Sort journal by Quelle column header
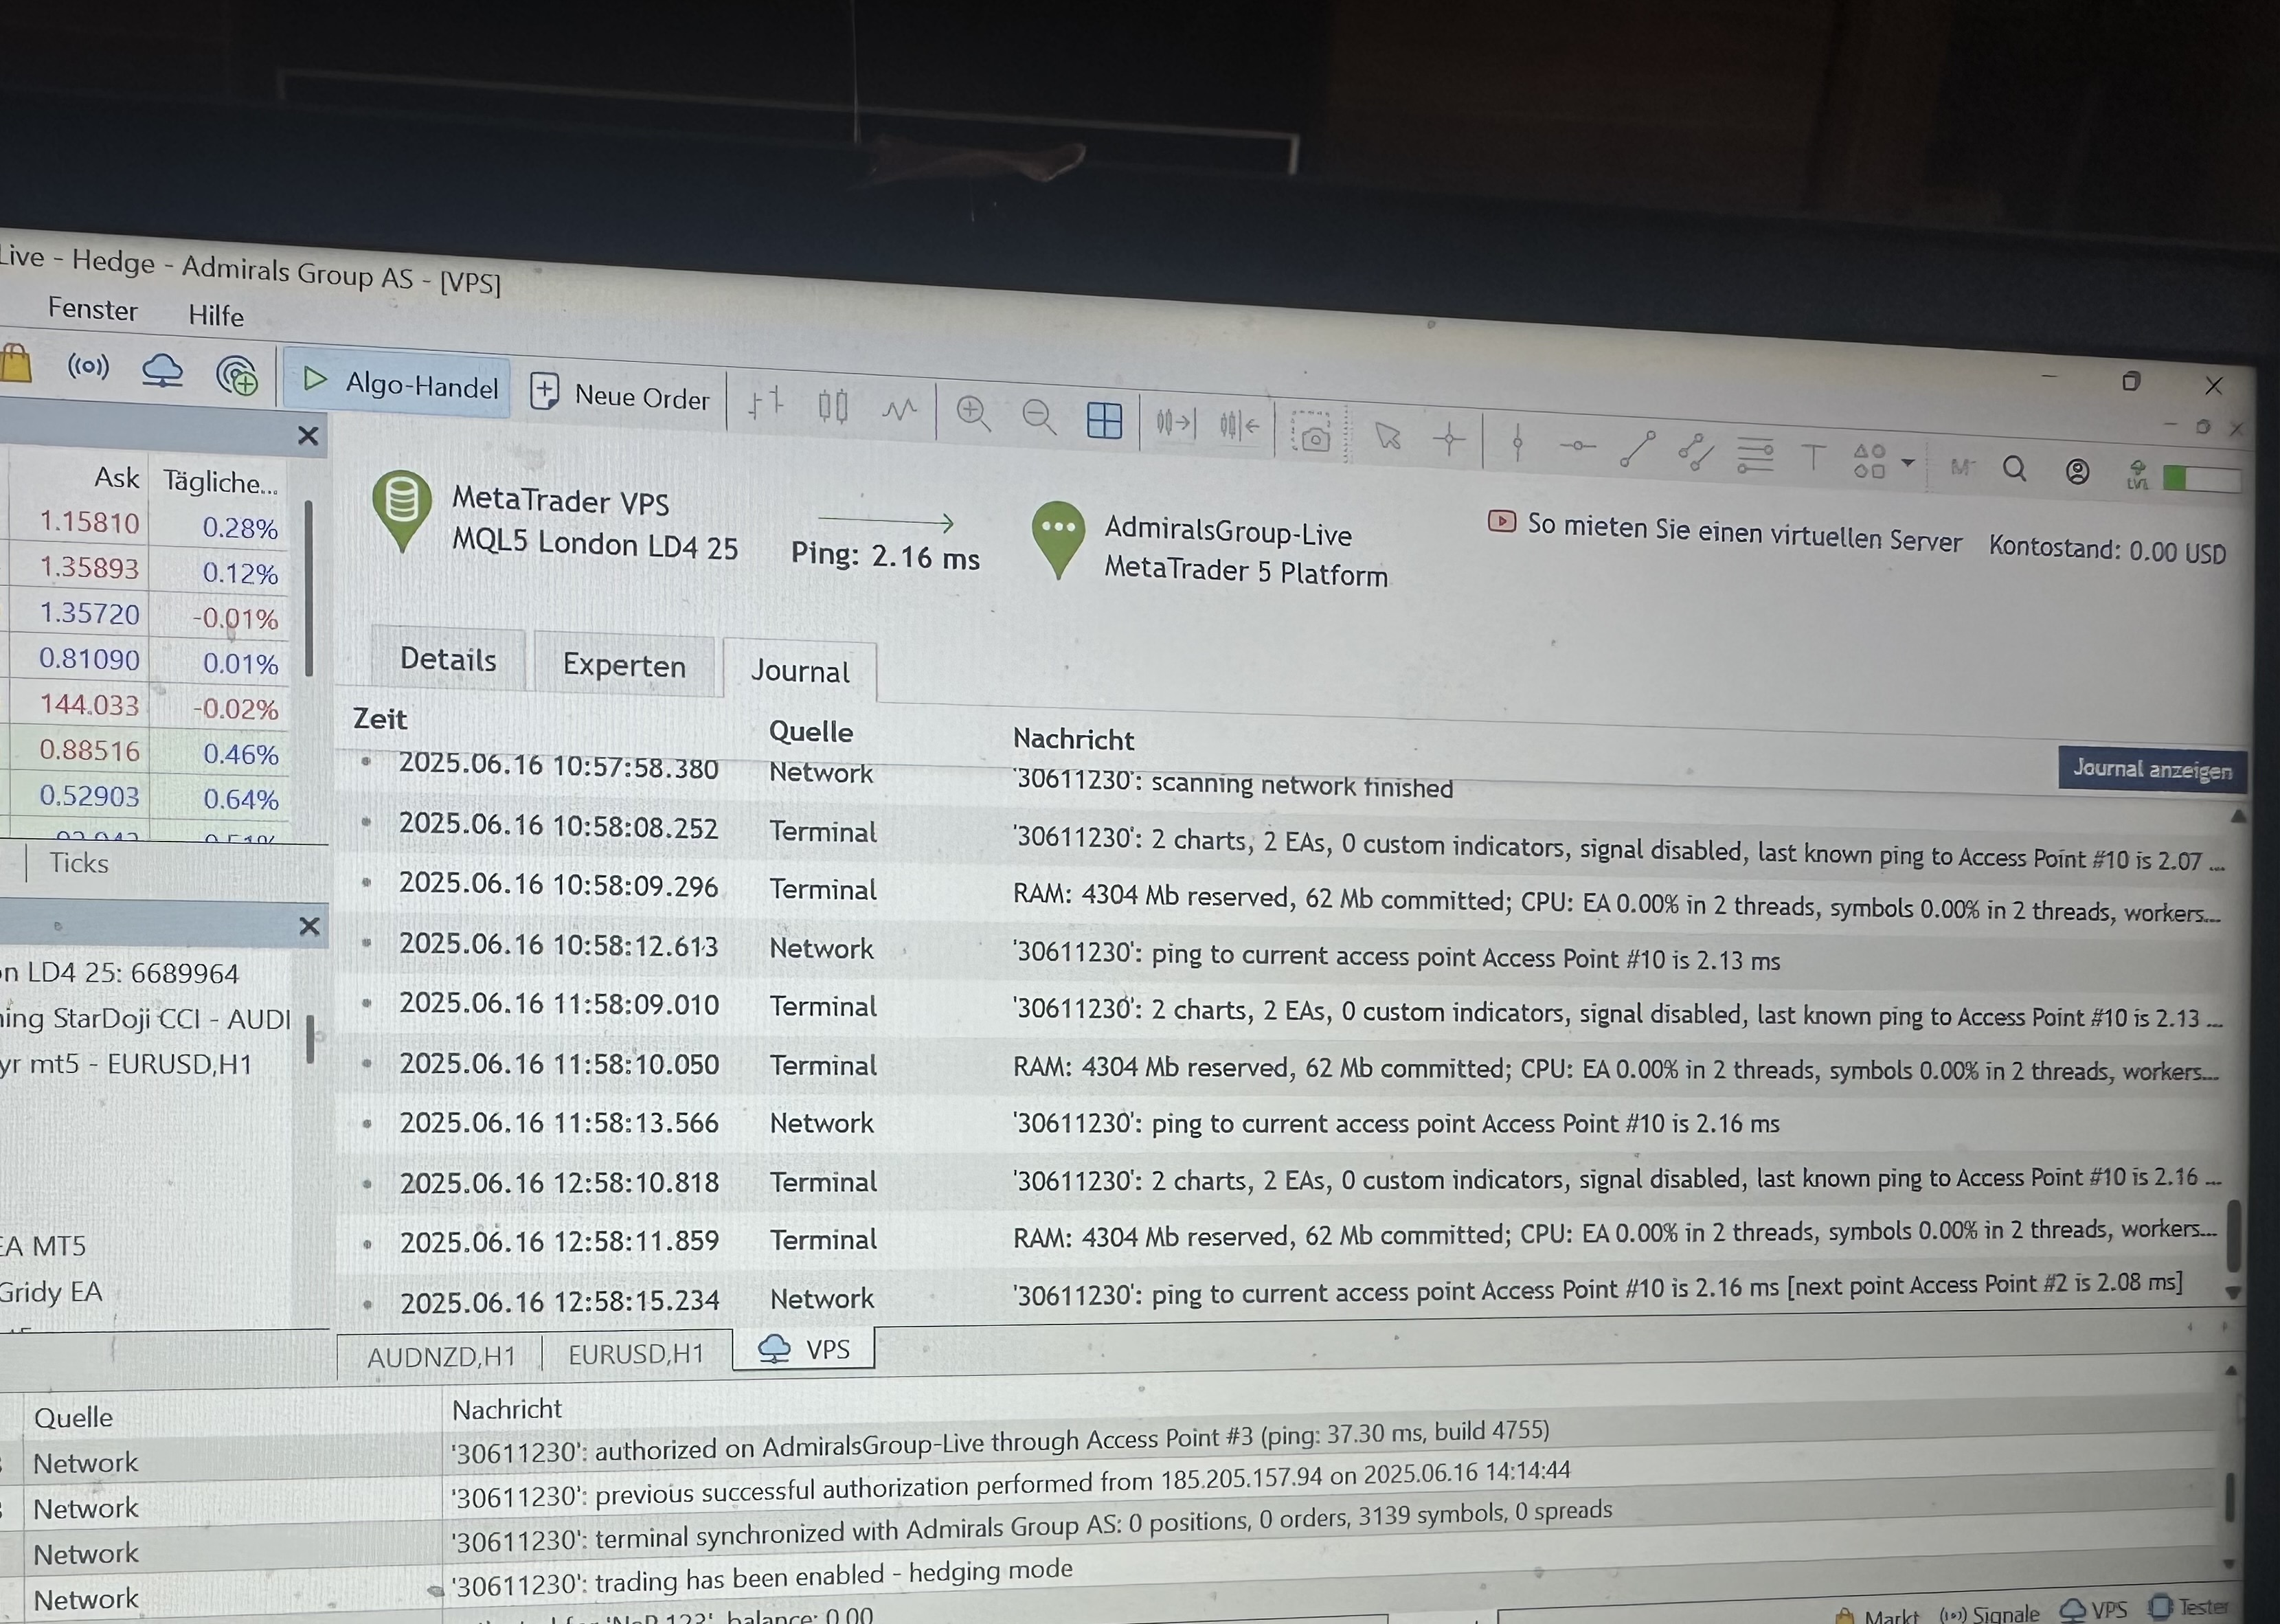Viewport: 2280px width, 1624px height. 811,732
